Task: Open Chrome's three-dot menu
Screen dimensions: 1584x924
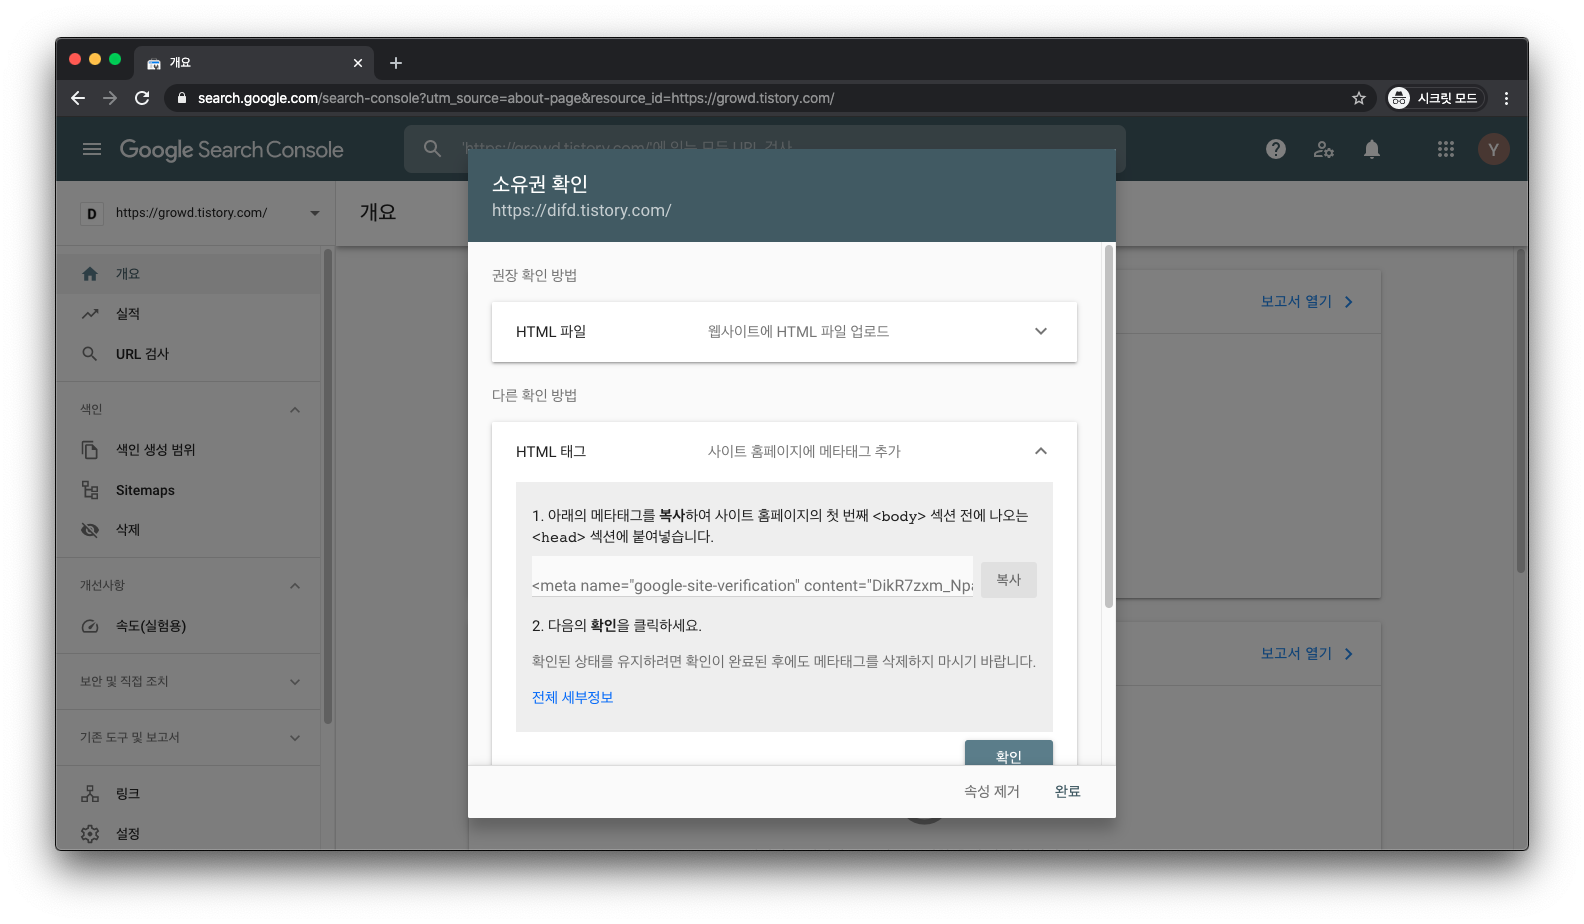Action: (1506, 98)
